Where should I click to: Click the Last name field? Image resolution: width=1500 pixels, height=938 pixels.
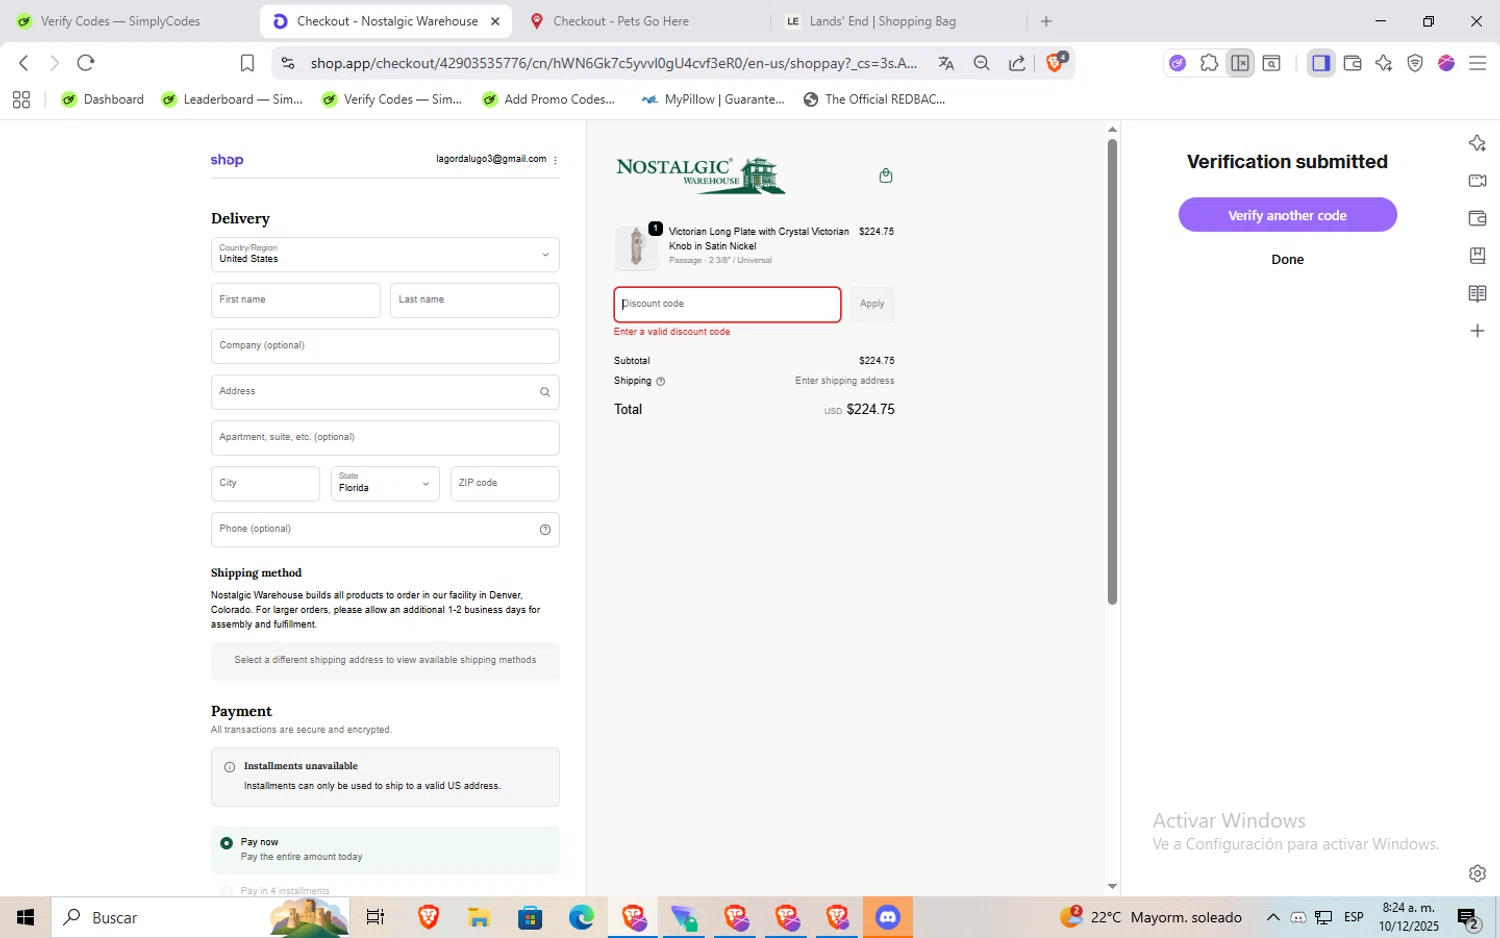pos(474,300)
